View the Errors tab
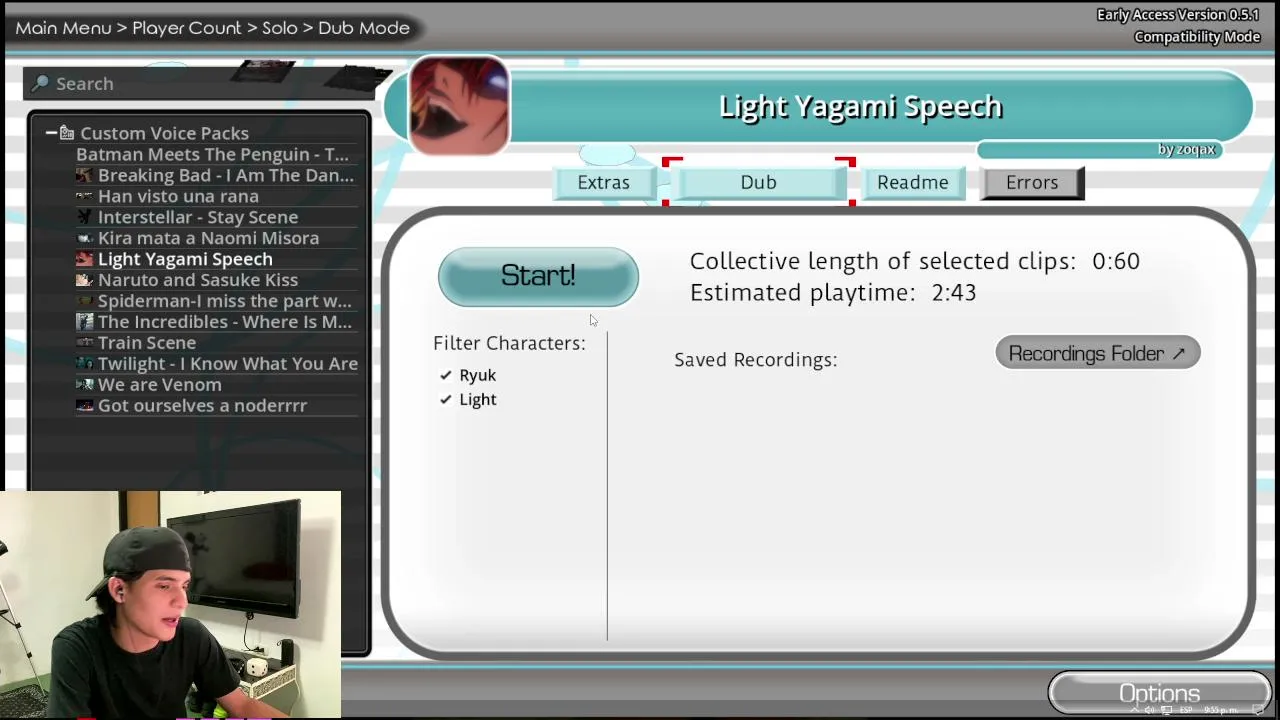 click(x=1032, y=183)
